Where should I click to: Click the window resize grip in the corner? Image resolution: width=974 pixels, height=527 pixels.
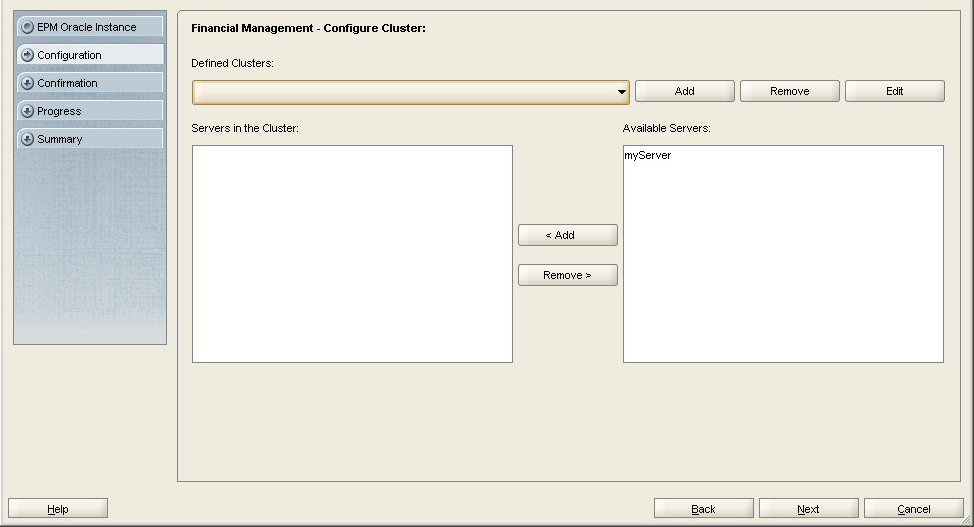(x=967, y=520)
